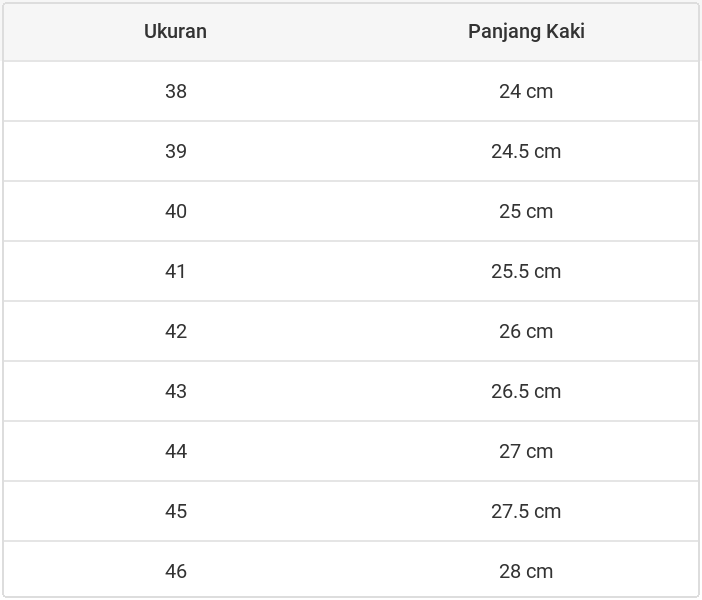
Task: Select the 24.5 cm cell
Action: tap(526, 151)
